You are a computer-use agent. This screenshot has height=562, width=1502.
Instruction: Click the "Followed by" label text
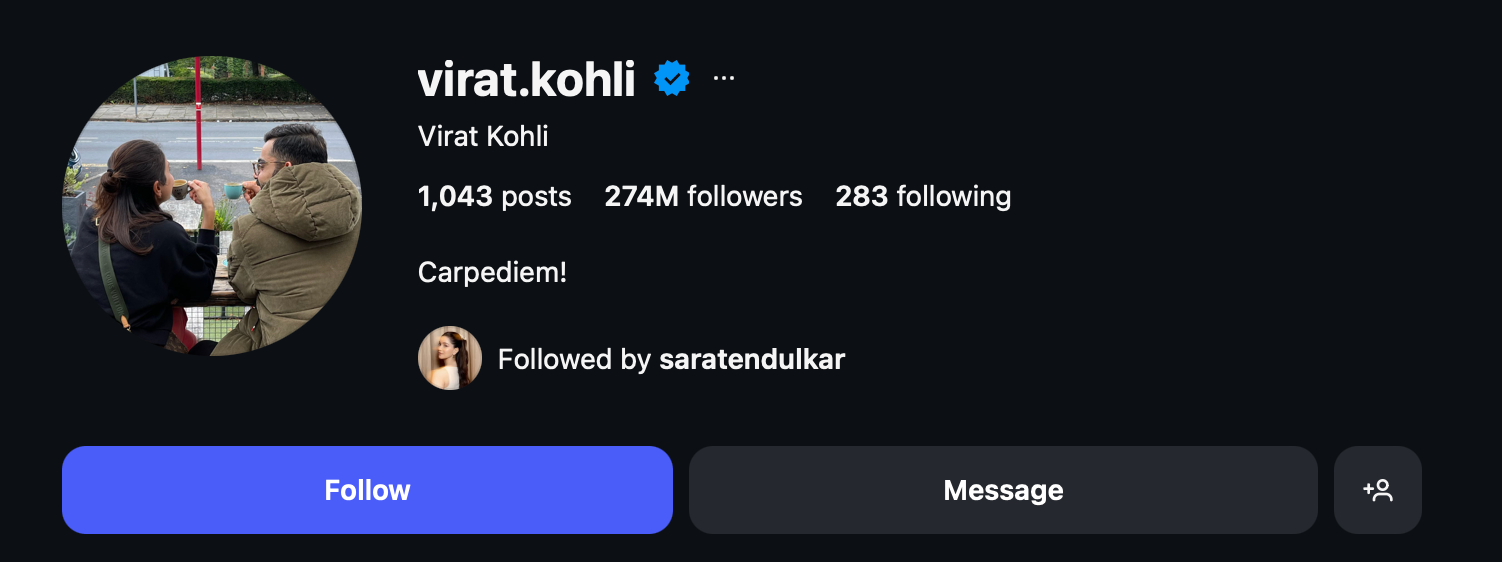(x=574, y=359)
